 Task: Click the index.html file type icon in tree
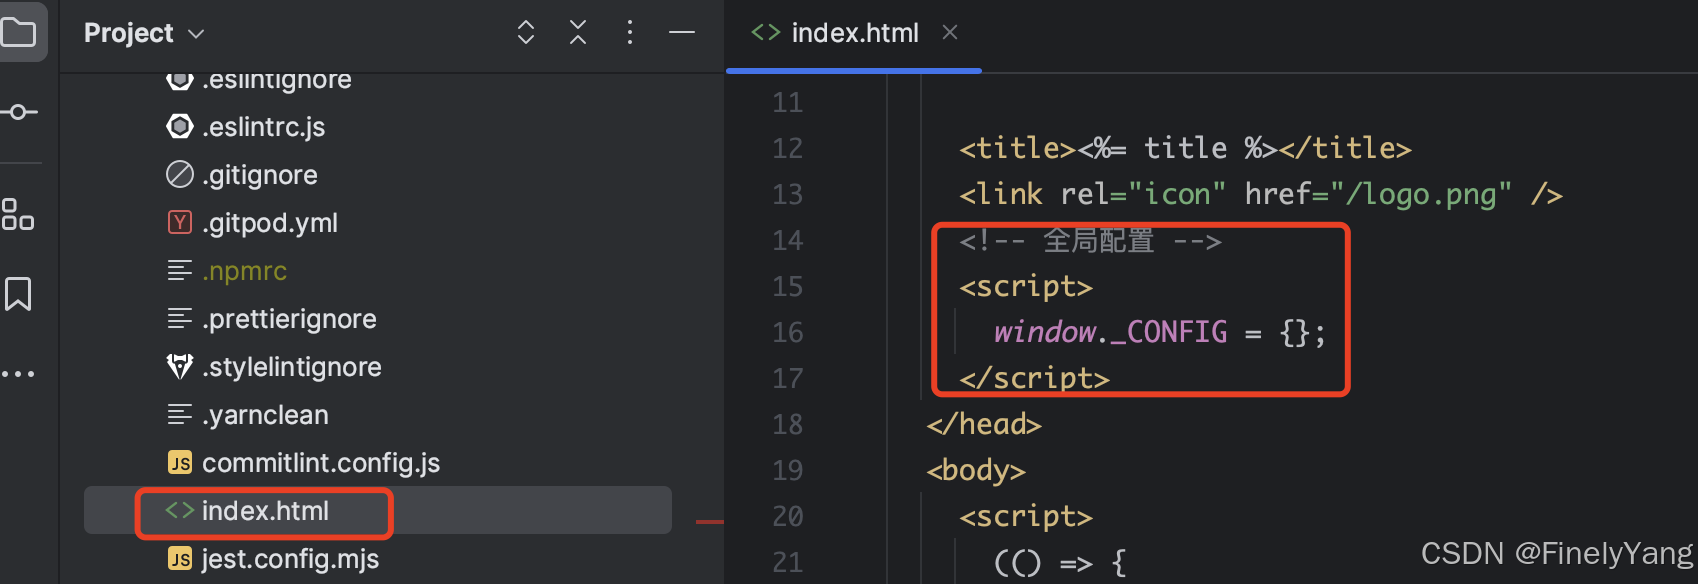pos(180,510)
